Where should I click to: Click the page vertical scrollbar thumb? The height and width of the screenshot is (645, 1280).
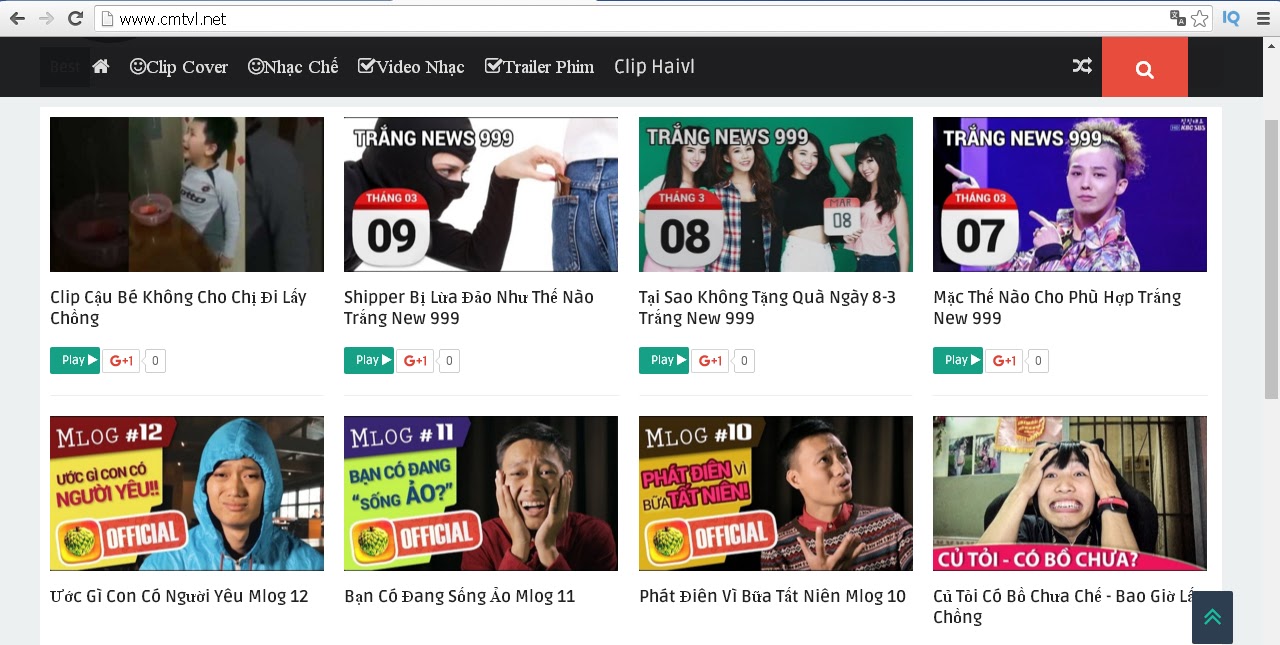[1272, 258]
